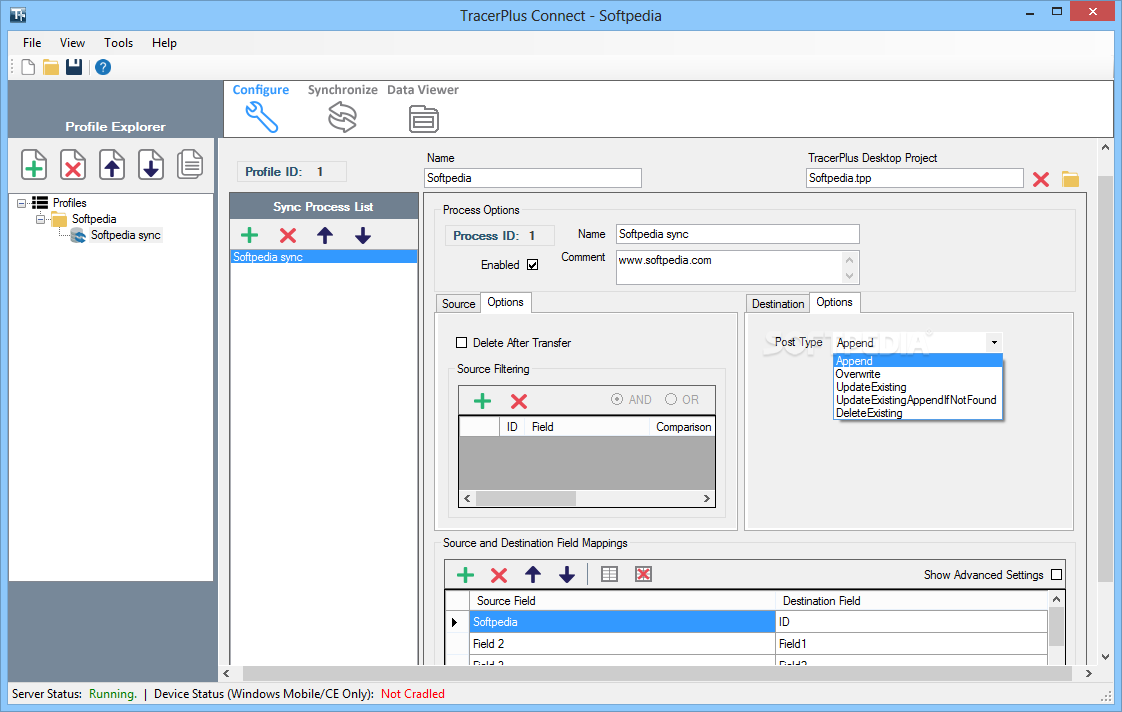Image resolution: width=1122 pixels, height=712 pixels.
Task: Select the AND filter radio button
Action: pyautogui.click(x=617, y=399)
